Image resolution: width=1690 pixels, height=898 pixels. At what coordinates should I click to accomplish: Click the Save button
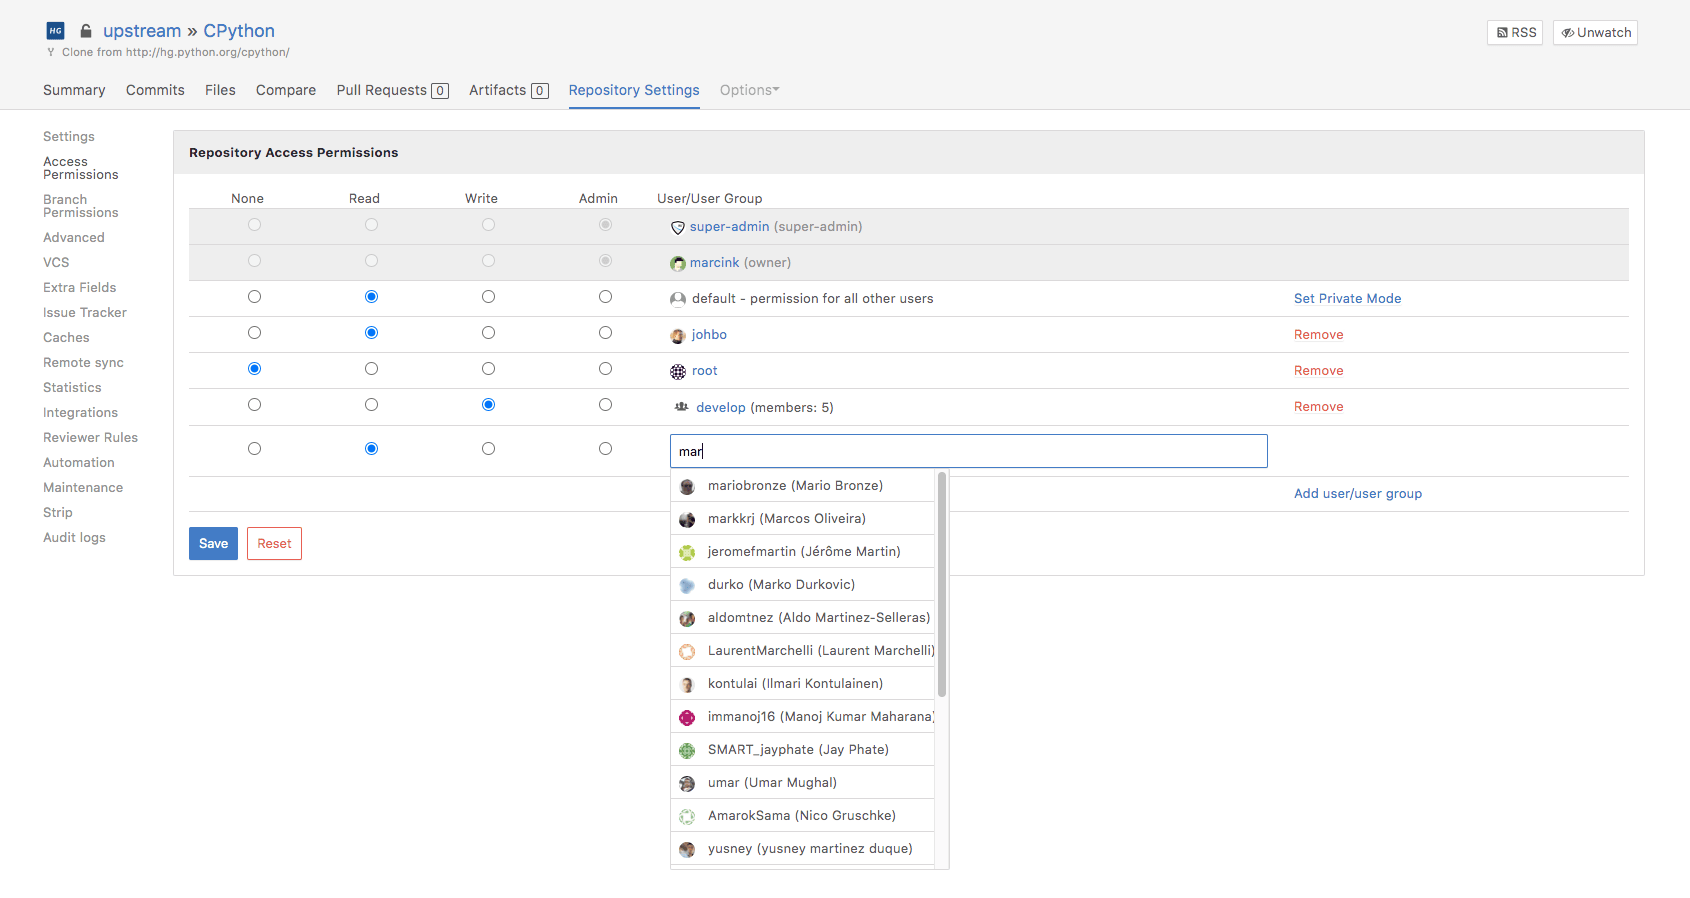pyautogui.click(x=213, y=544)
